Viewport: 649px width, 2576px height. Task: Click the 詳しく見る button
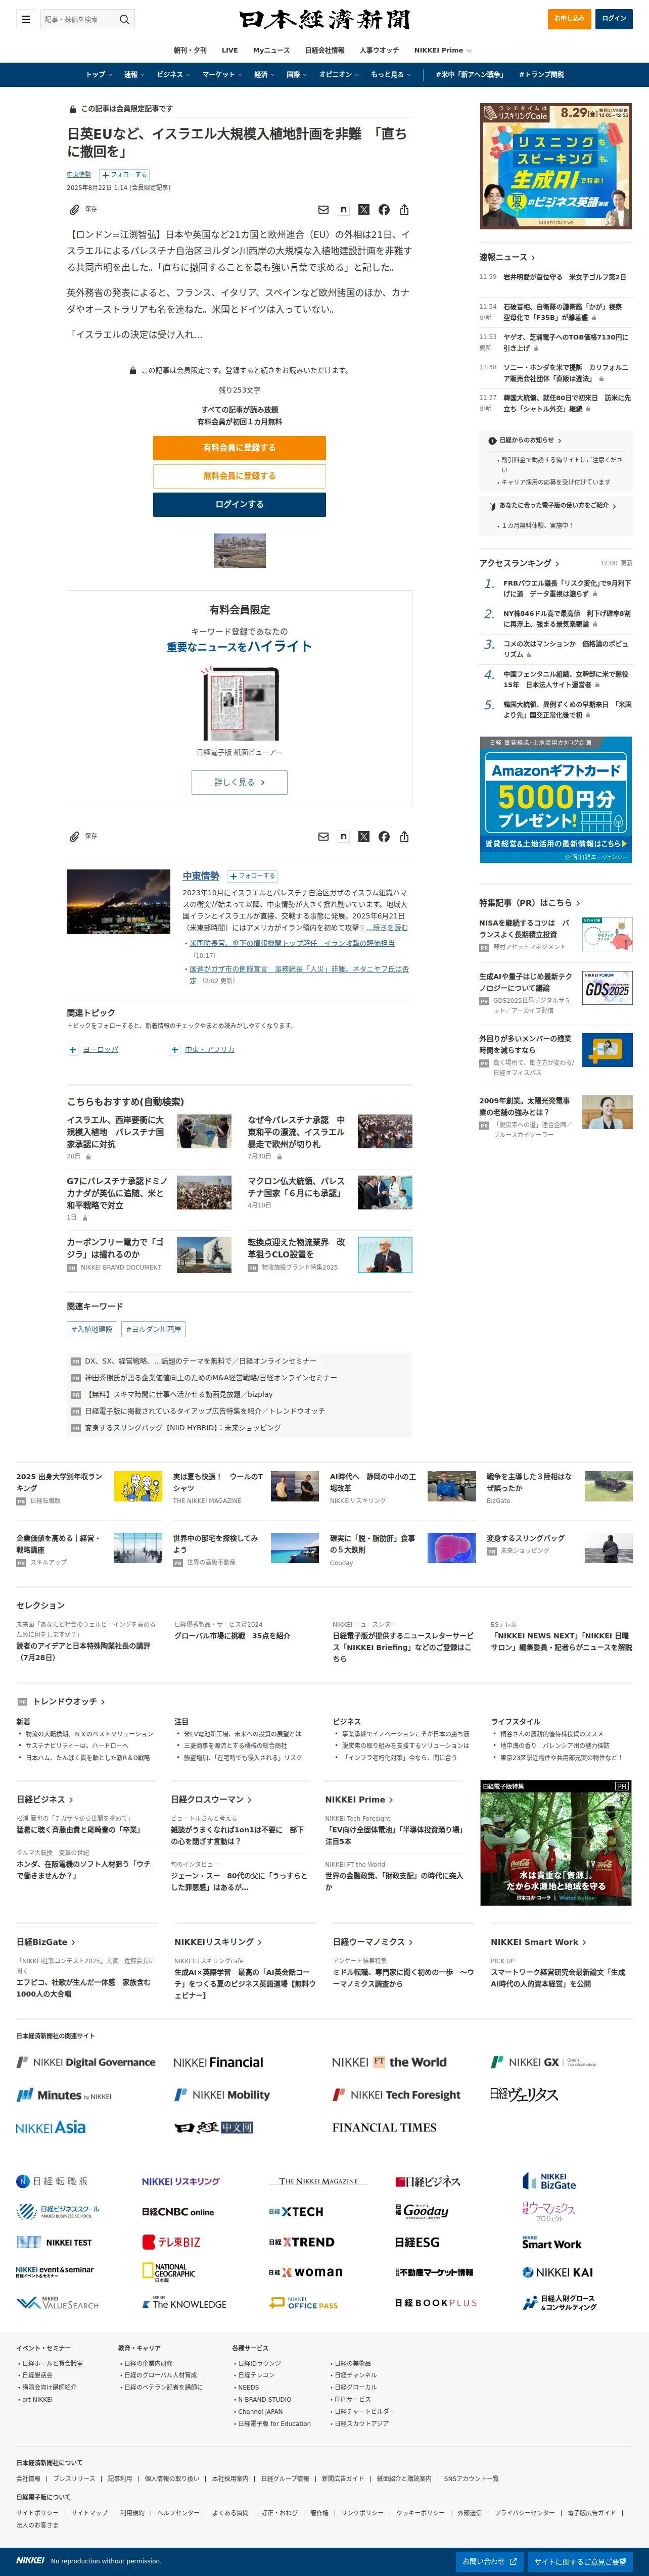coord(239,782)
